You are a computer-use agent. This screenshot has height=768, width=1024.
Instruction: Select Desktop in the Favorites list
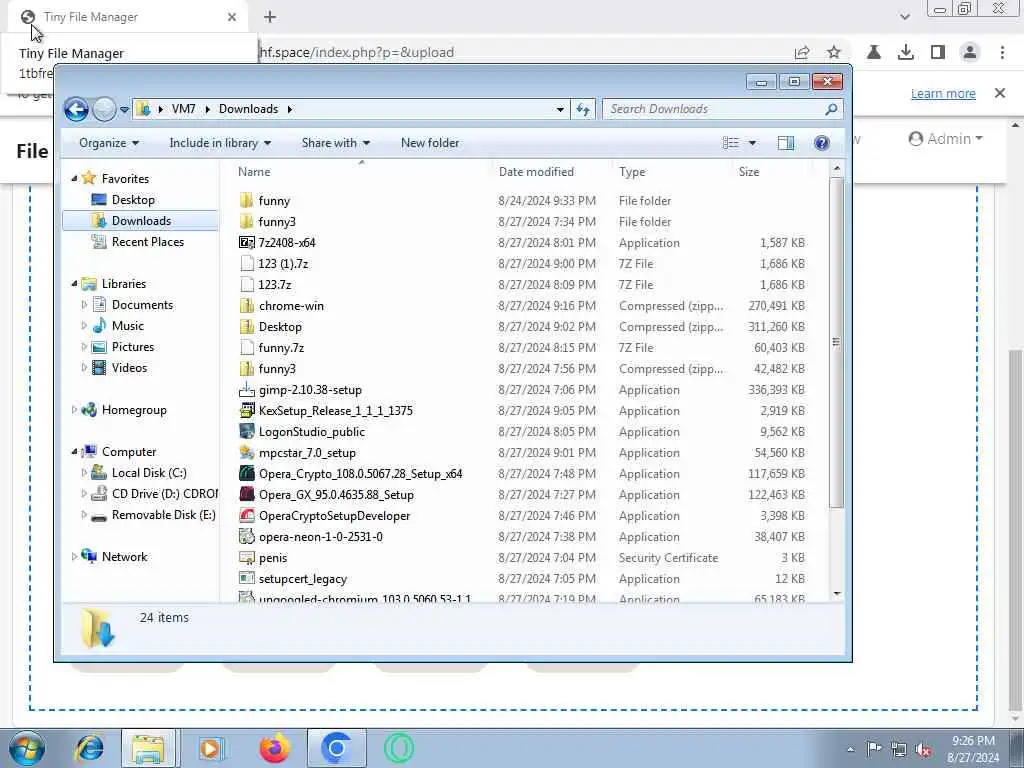pos(133,200)
